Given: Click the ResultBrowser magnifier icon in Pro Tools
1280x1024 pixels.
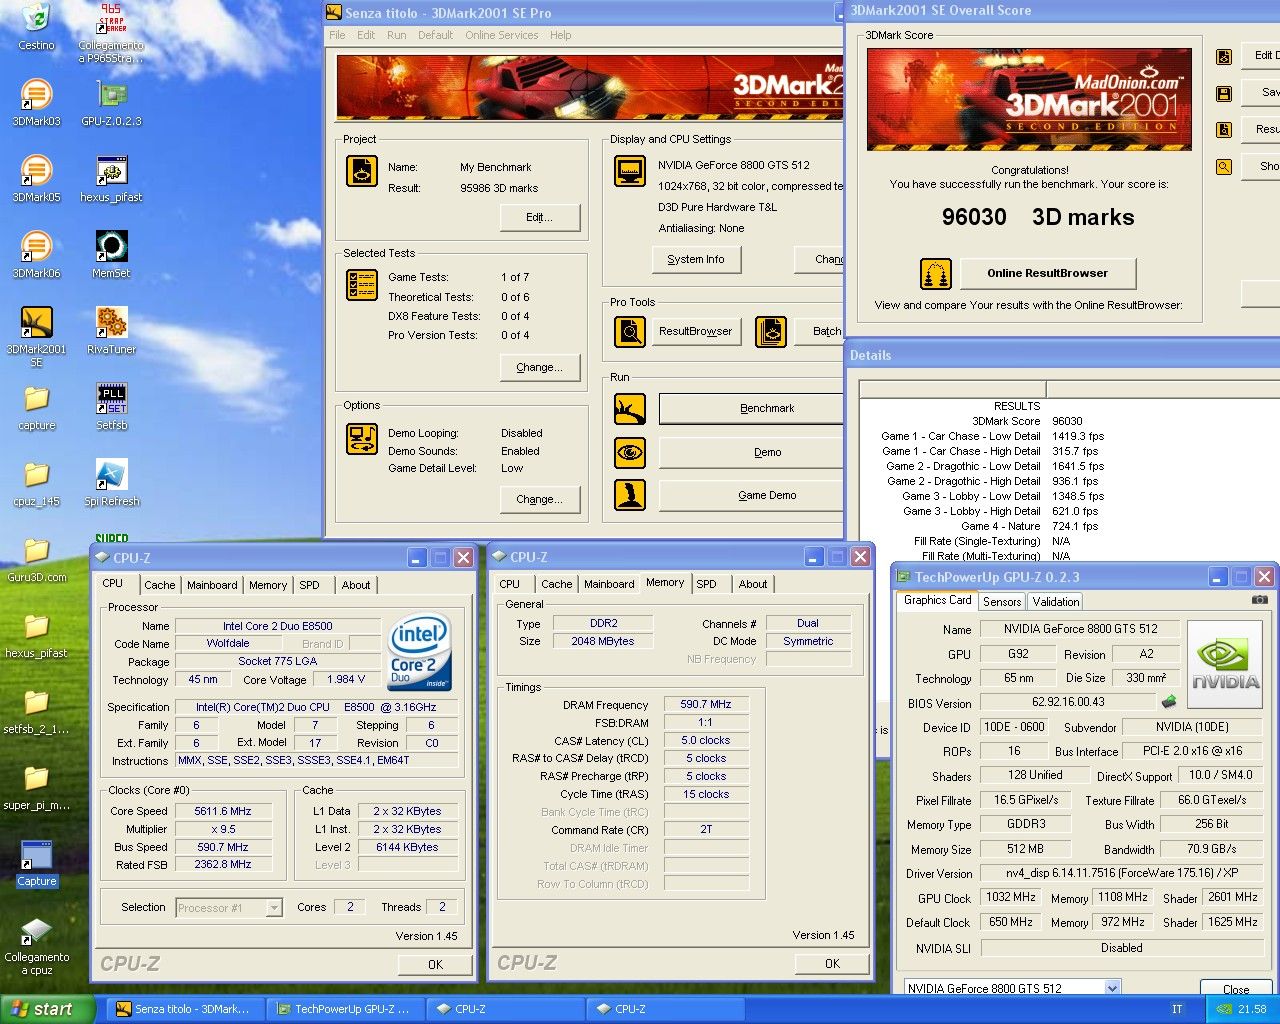Looking at the screenshot, I should [629, 331].
